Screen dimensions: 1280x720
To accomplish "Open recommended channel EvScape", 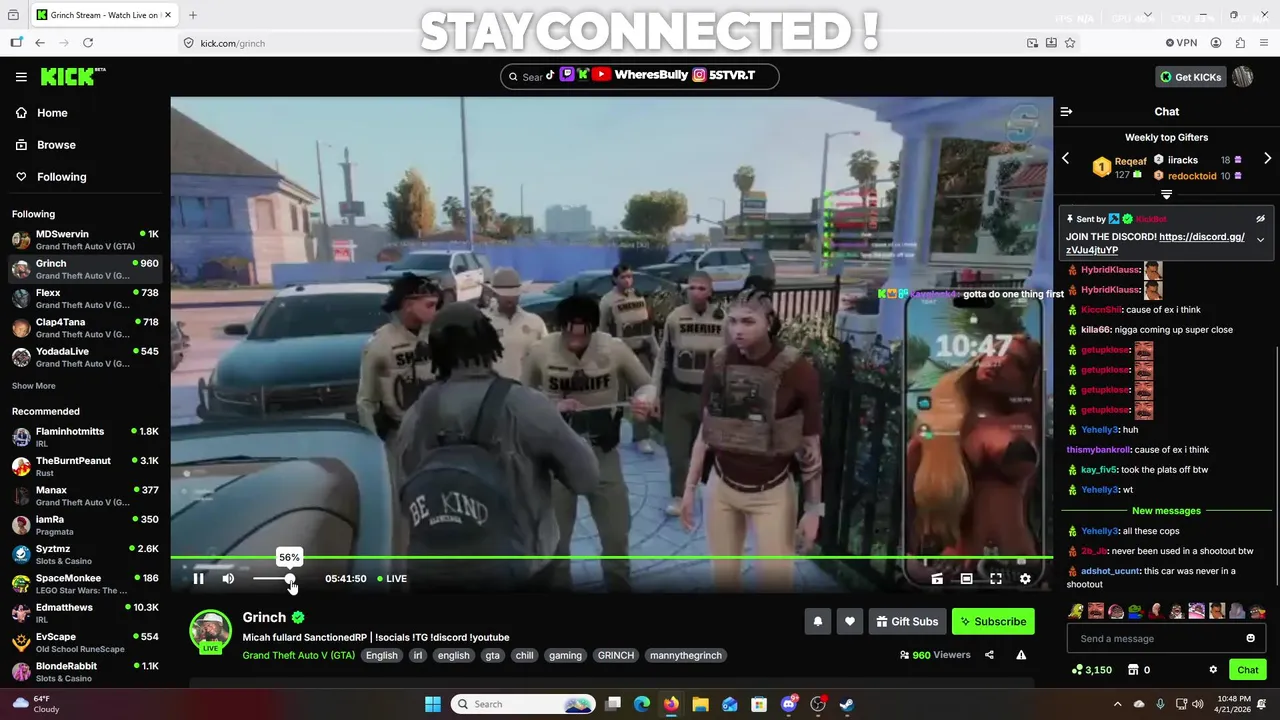I will tap(85, 643).
